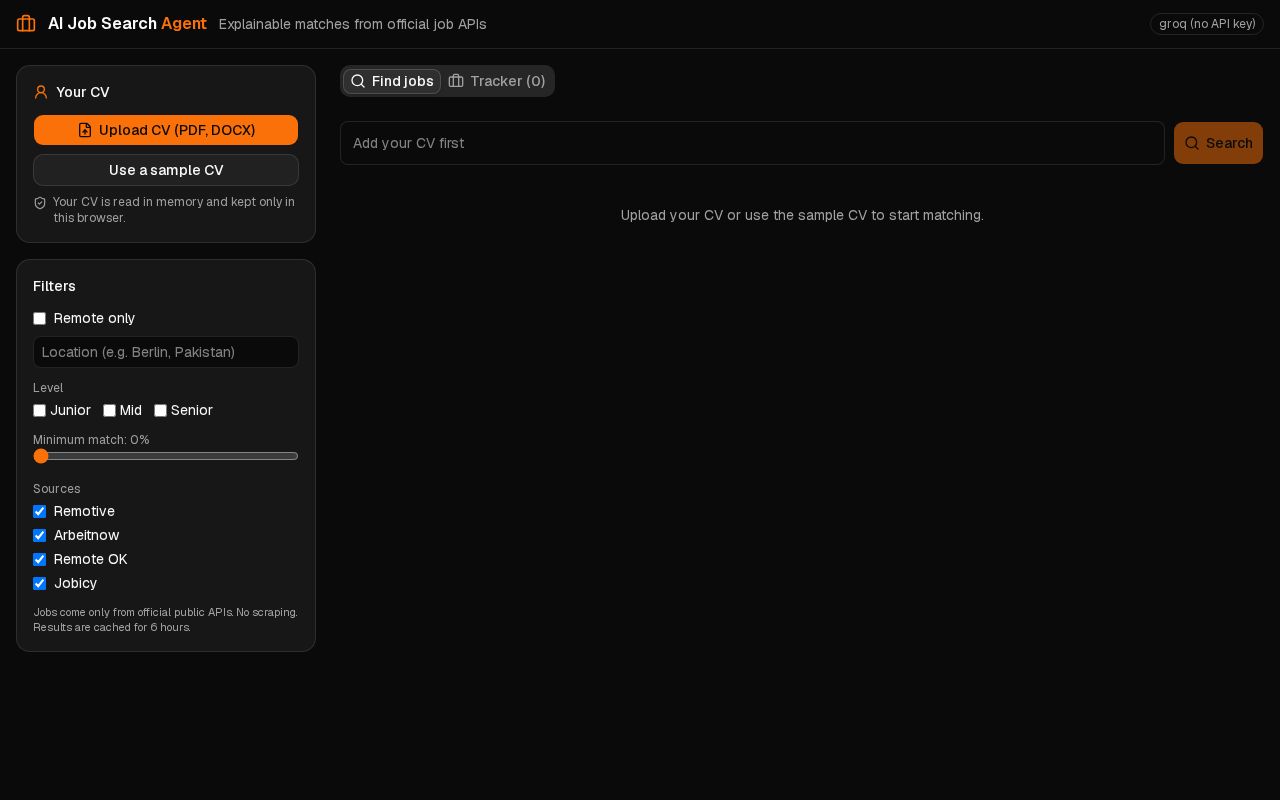The width and height of the screenshot is (1280, 800).
Task: Click the 'AI Job Search Agent' title
Action: pyautogui.click(x=127, y=23)
